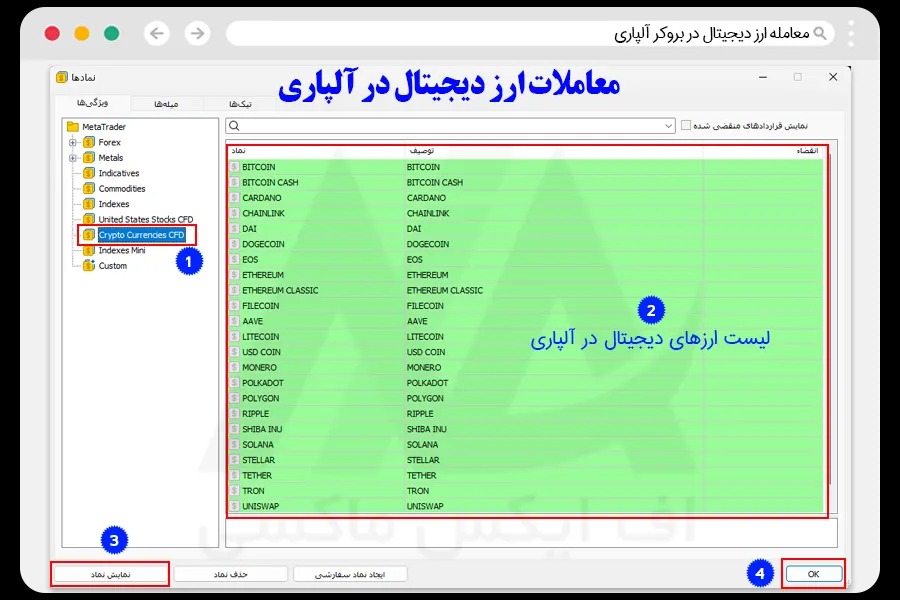
Task: Click the symbol icon beside ETHEREUM row
Action: [234, 275]
